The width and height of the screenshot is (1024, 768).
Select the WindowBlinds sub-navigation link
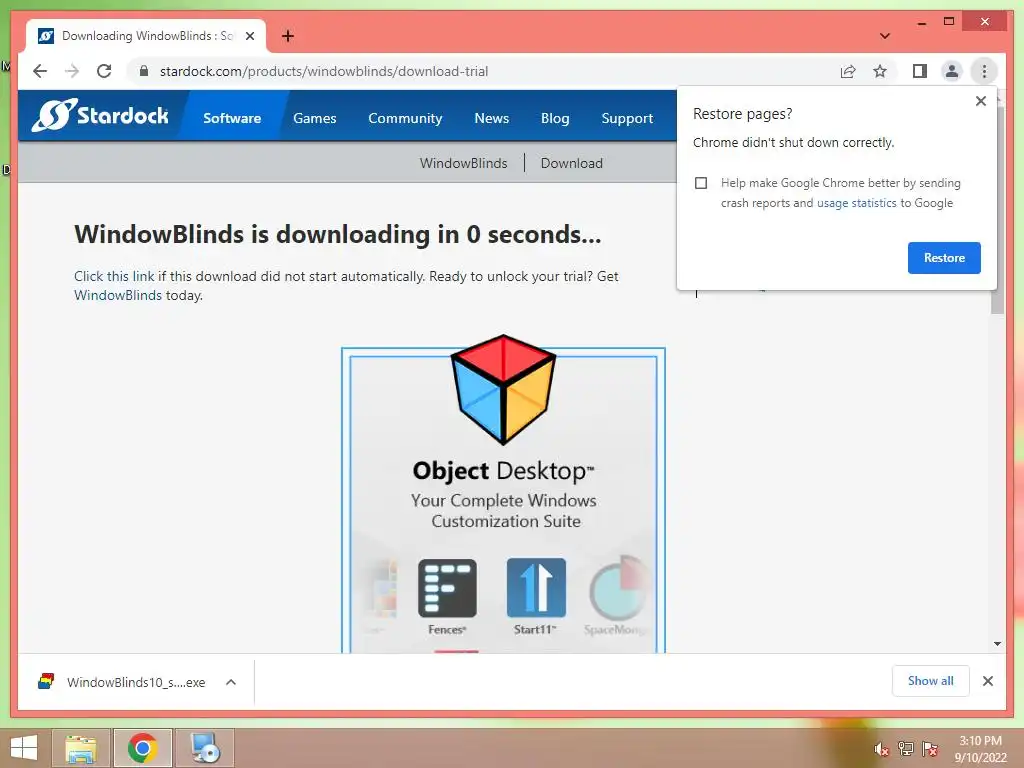464,163
